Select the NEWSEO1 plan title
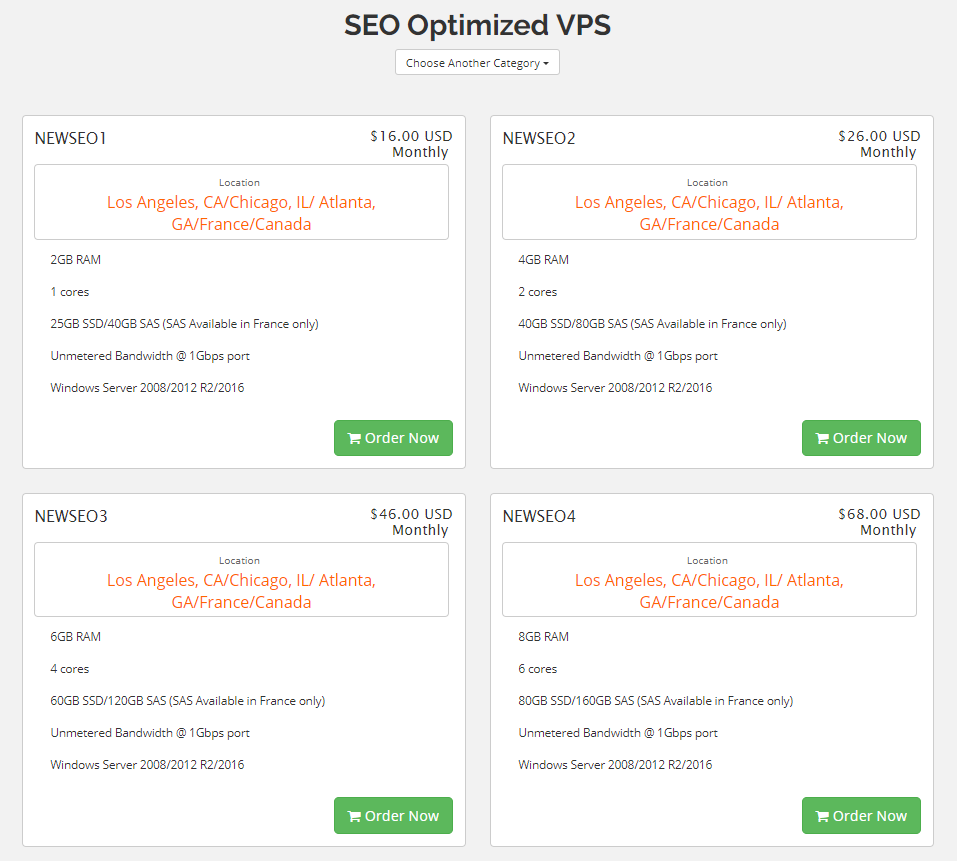This screenshot has width=957, height=861. (x=70, y=139)
